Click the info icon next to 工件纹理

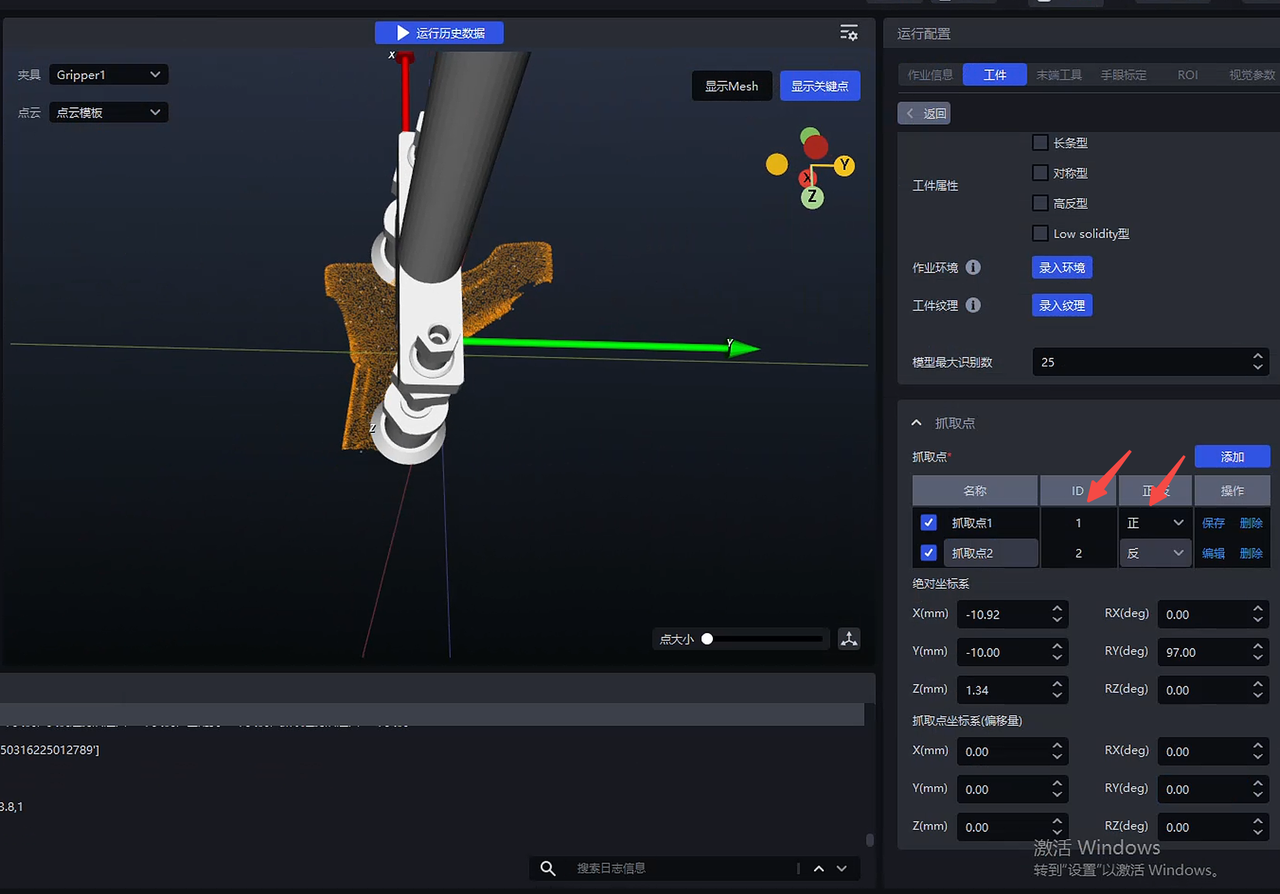point(973,306)
